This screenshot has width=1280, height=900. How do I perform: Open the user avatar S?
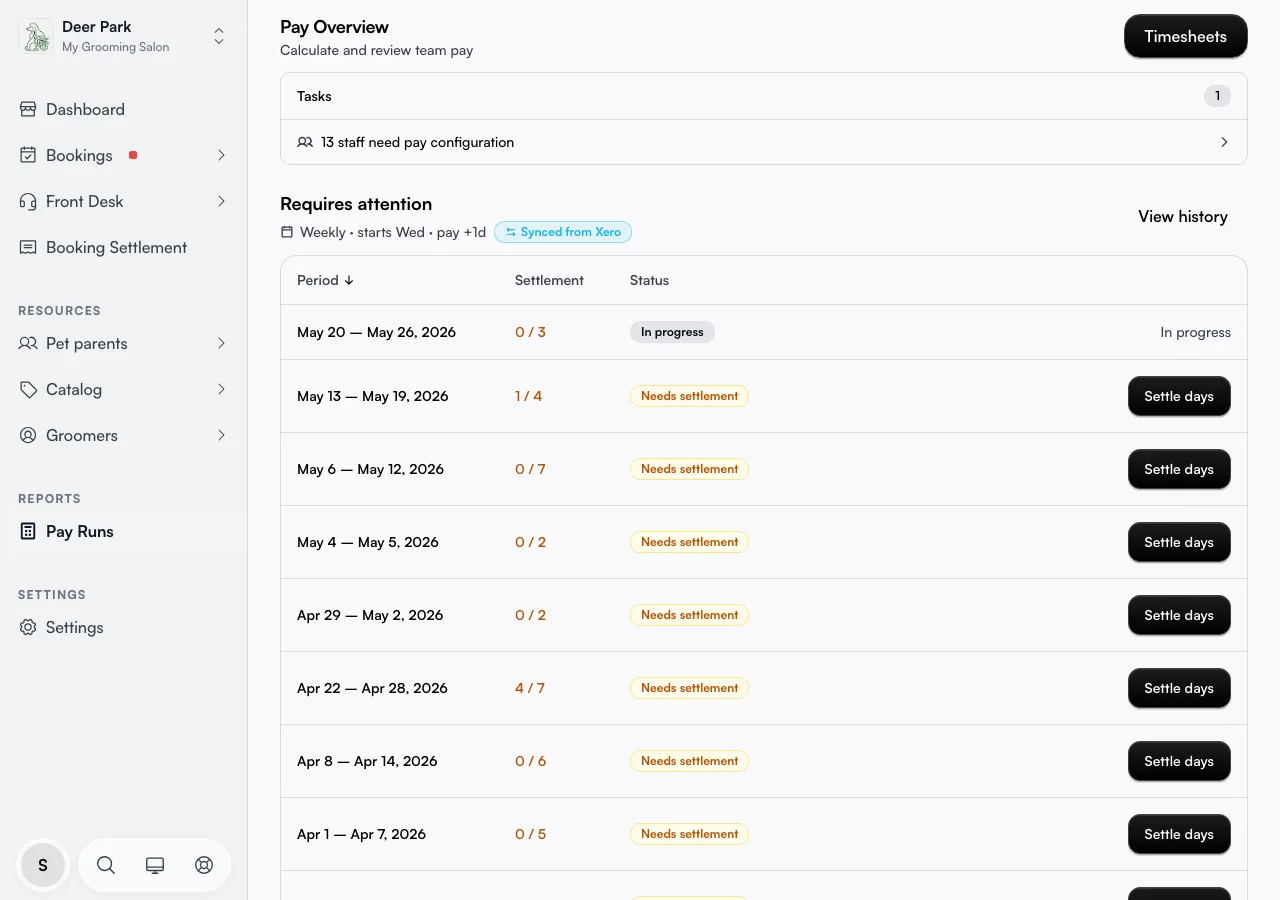tap(43, 865)
